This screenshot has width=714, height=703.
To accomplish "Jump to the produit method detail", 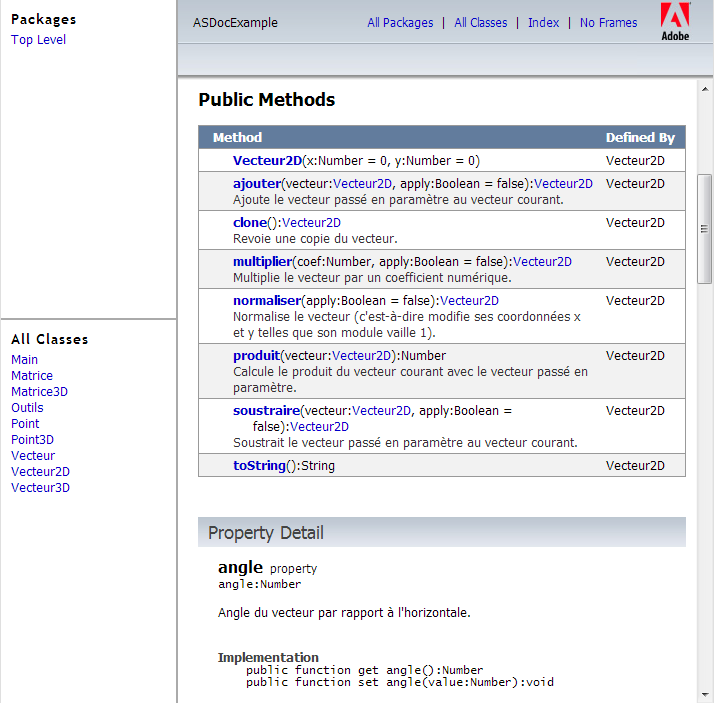I will point(256,356).
